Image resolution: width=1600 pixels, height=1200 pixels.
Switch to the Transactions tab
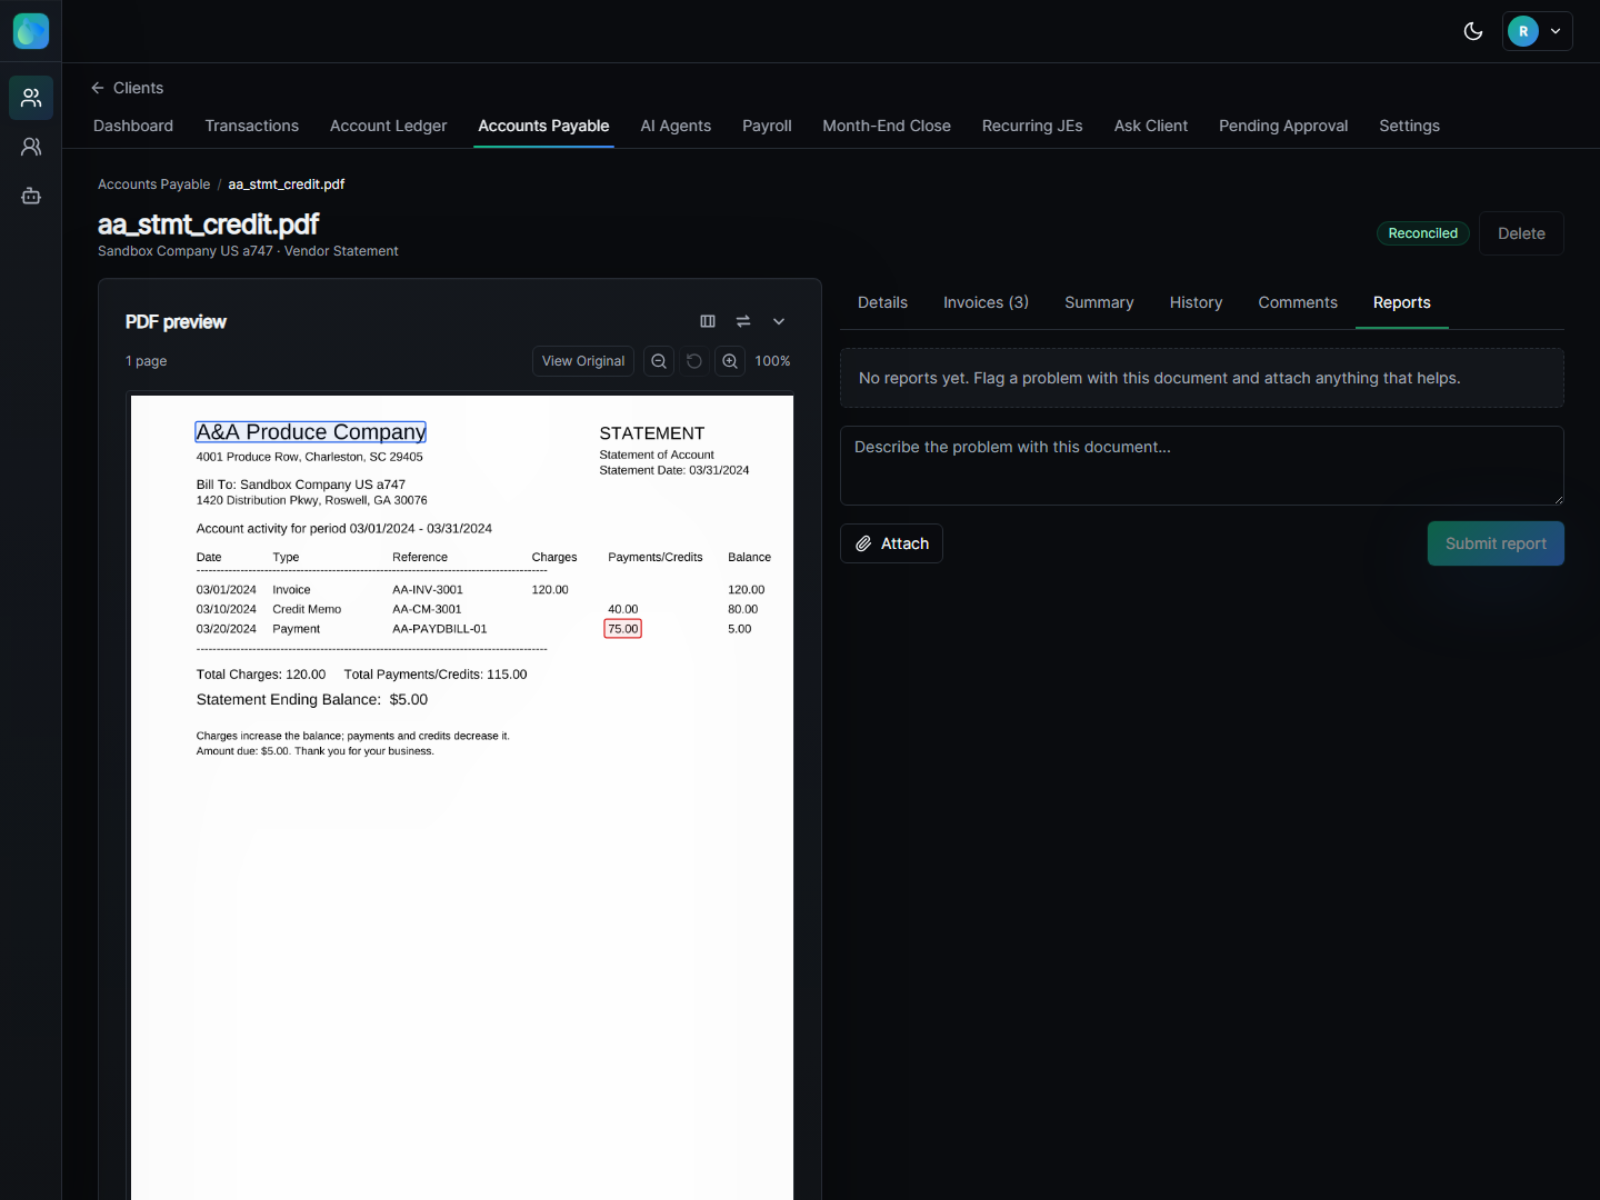pos(252,126)
